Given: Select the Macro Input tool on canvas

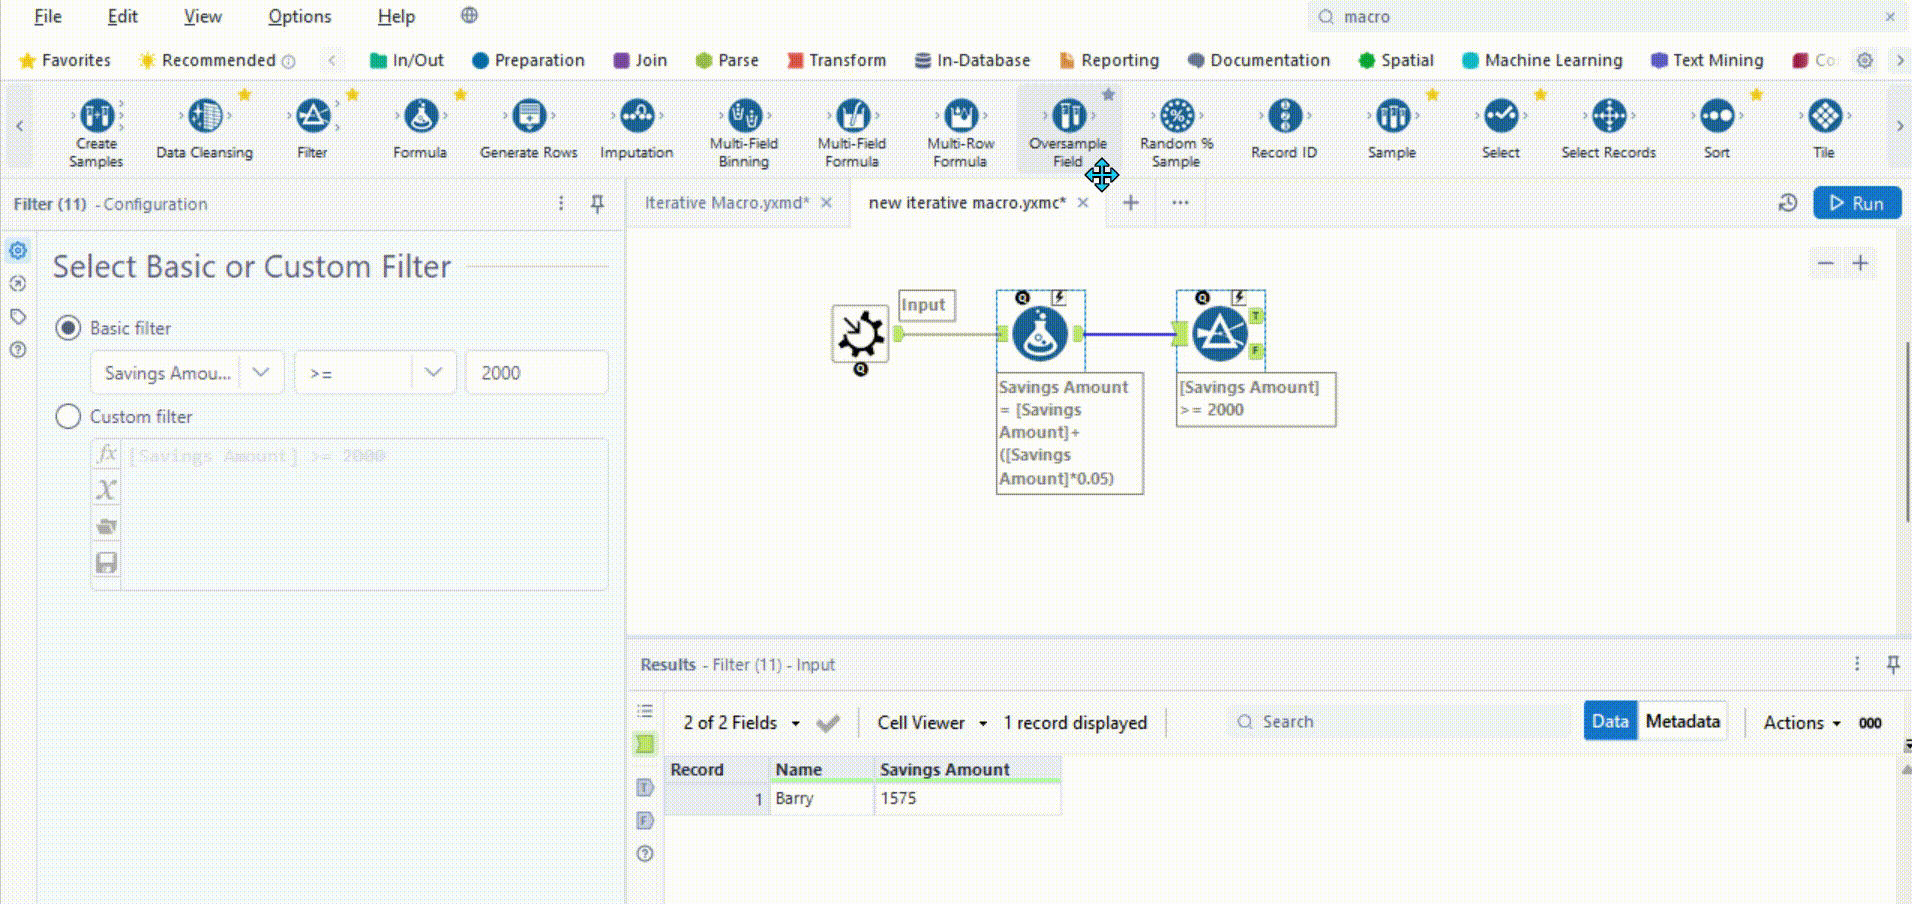Looking at the screenshot, I should [x=860, y=334].
